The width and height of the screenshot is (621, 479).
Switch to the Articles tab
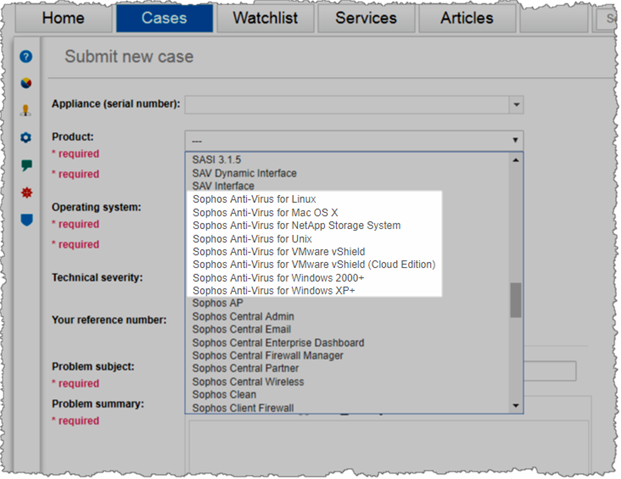point(467,18)
